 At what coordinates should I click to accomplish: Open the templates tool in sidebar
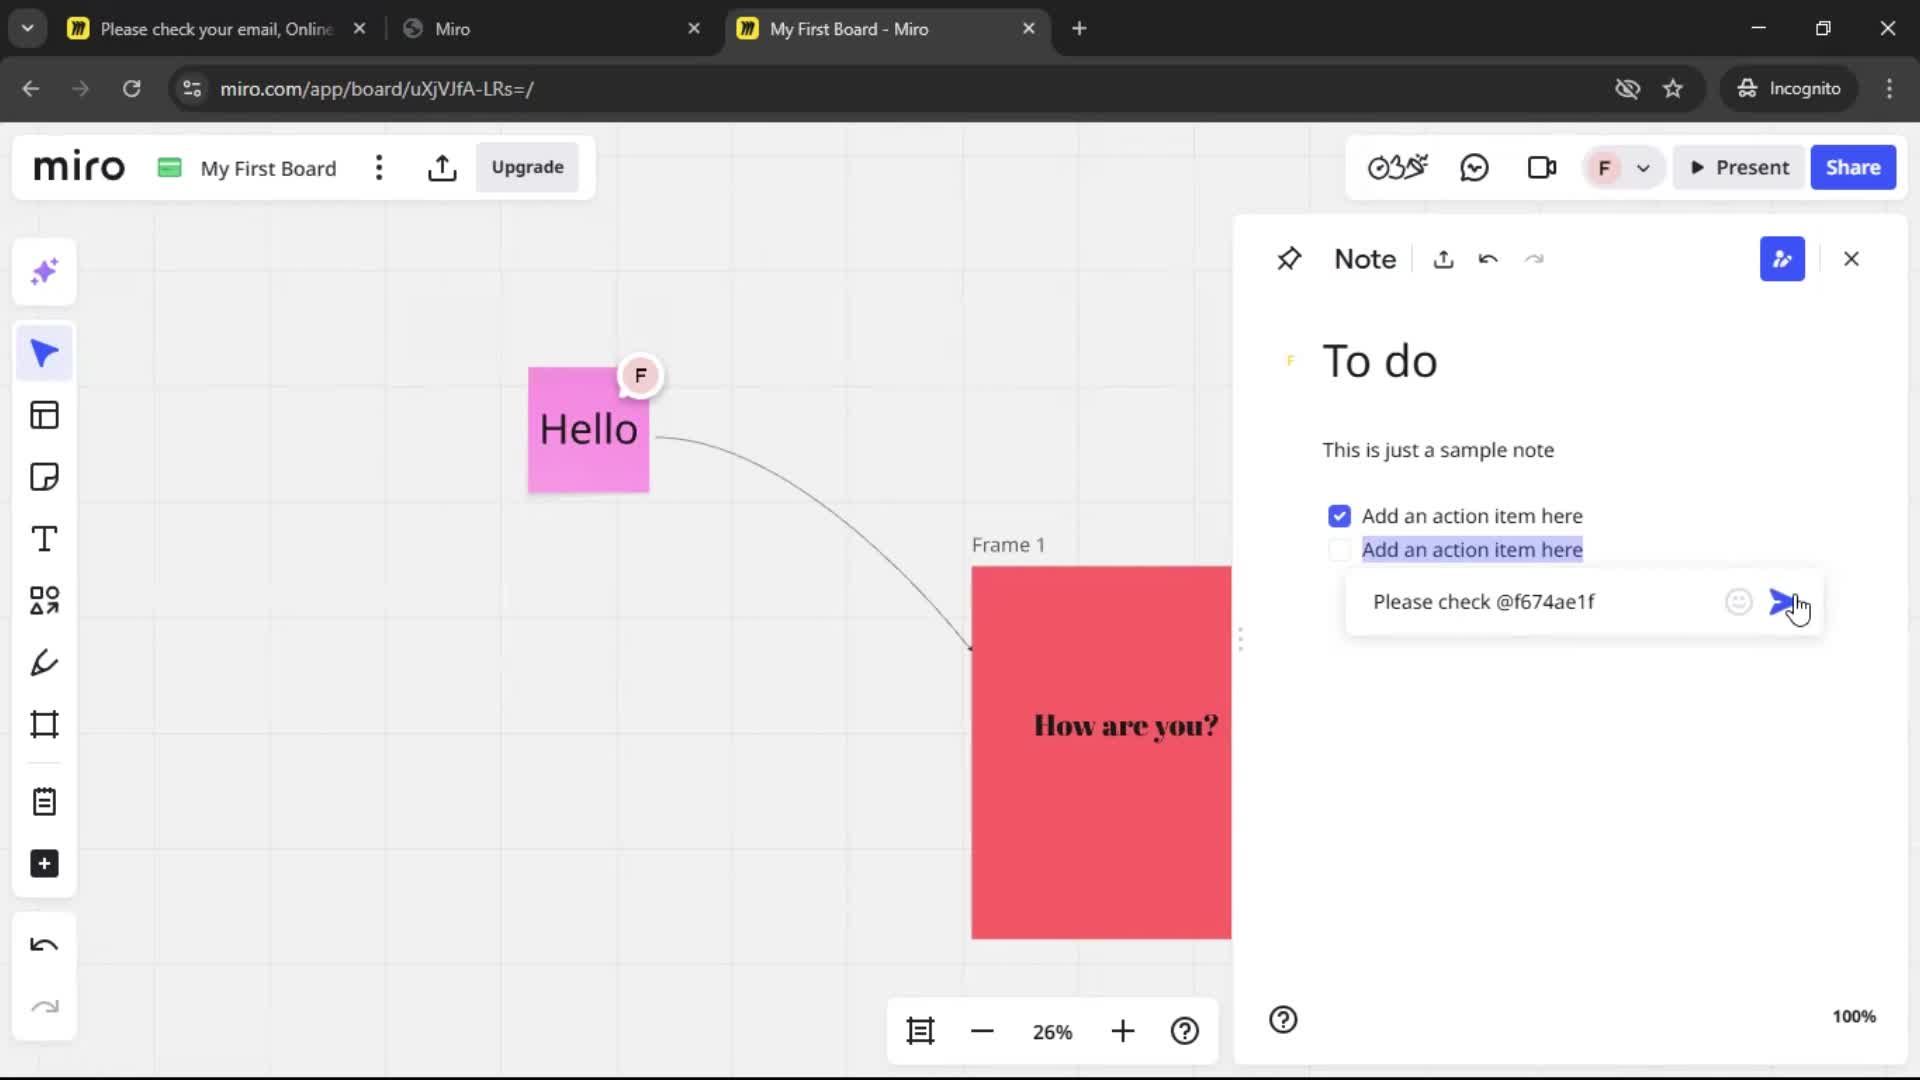[44, 415]
